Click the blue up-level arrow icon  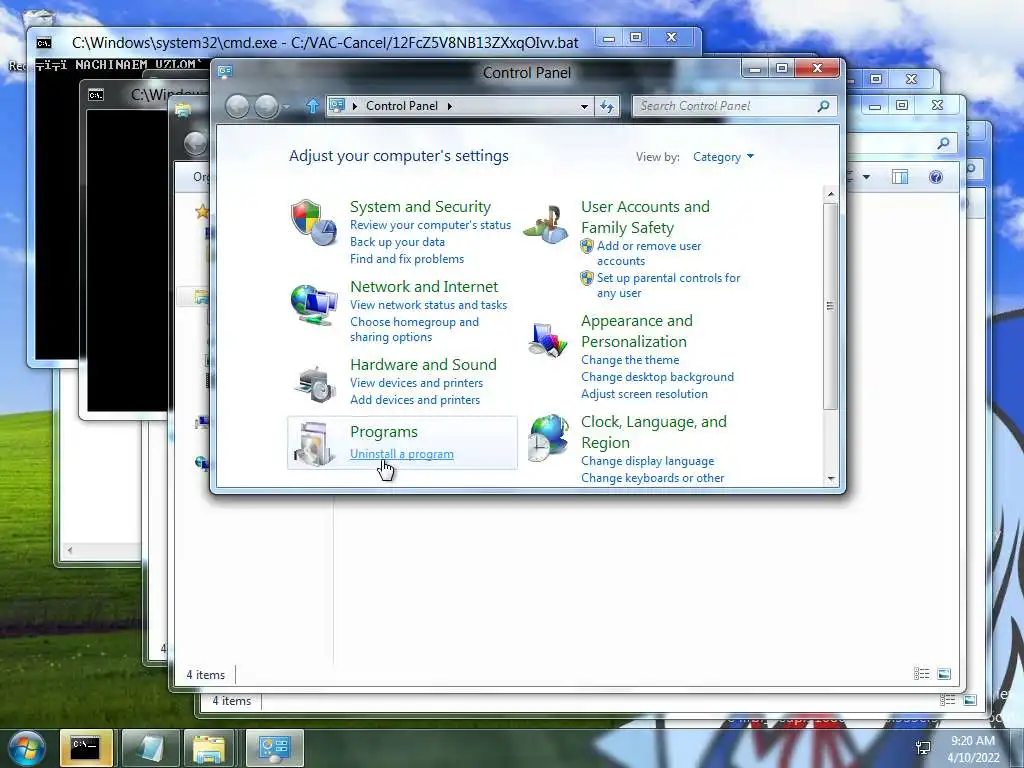[x=312, y=106]
